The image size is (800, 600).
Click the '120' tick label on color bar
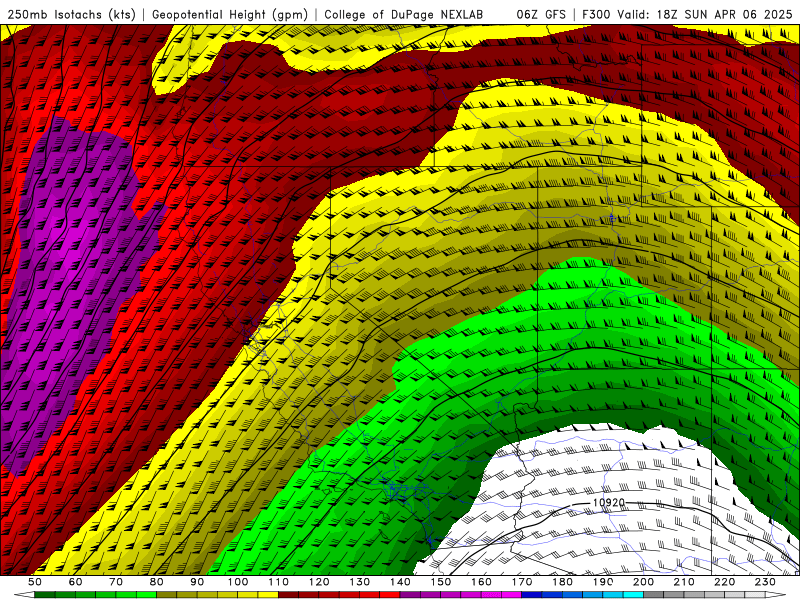point(319,582)
